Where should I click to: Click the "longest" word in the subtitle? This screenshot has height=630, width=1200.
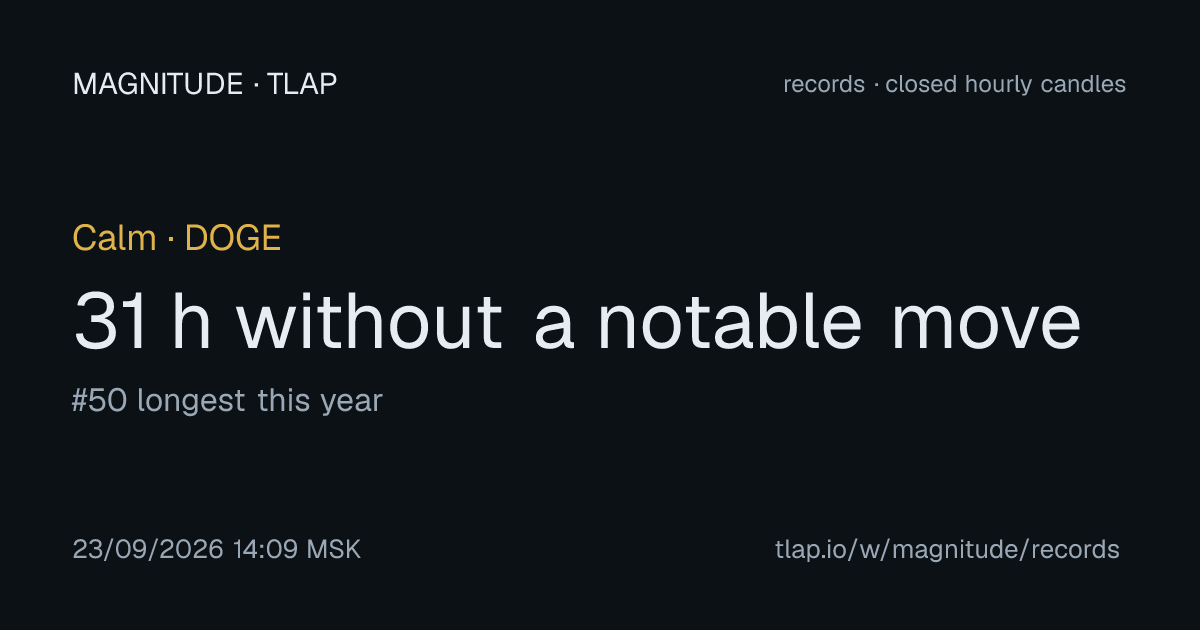click(191, 402)
